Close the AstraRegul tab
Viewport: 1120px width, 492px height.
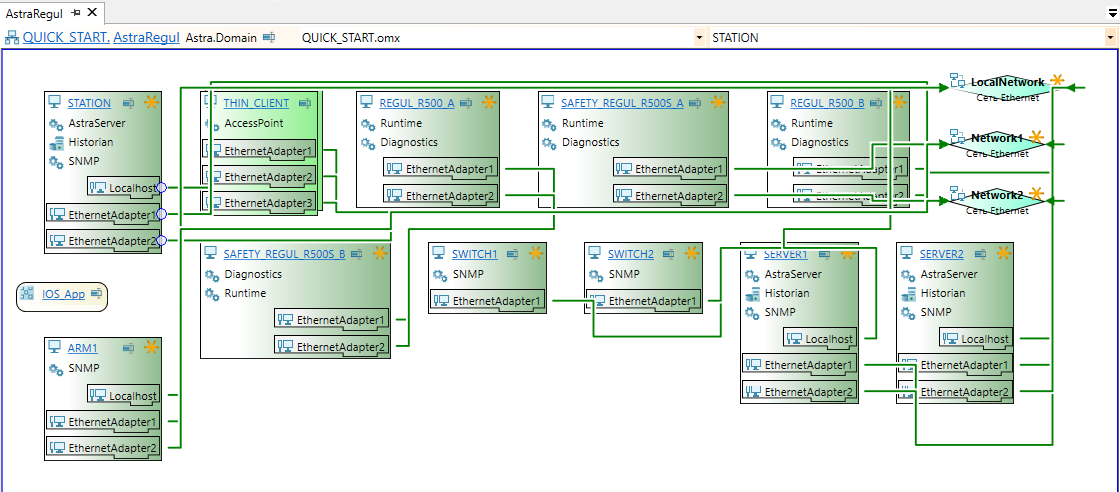tap(92, 13)
